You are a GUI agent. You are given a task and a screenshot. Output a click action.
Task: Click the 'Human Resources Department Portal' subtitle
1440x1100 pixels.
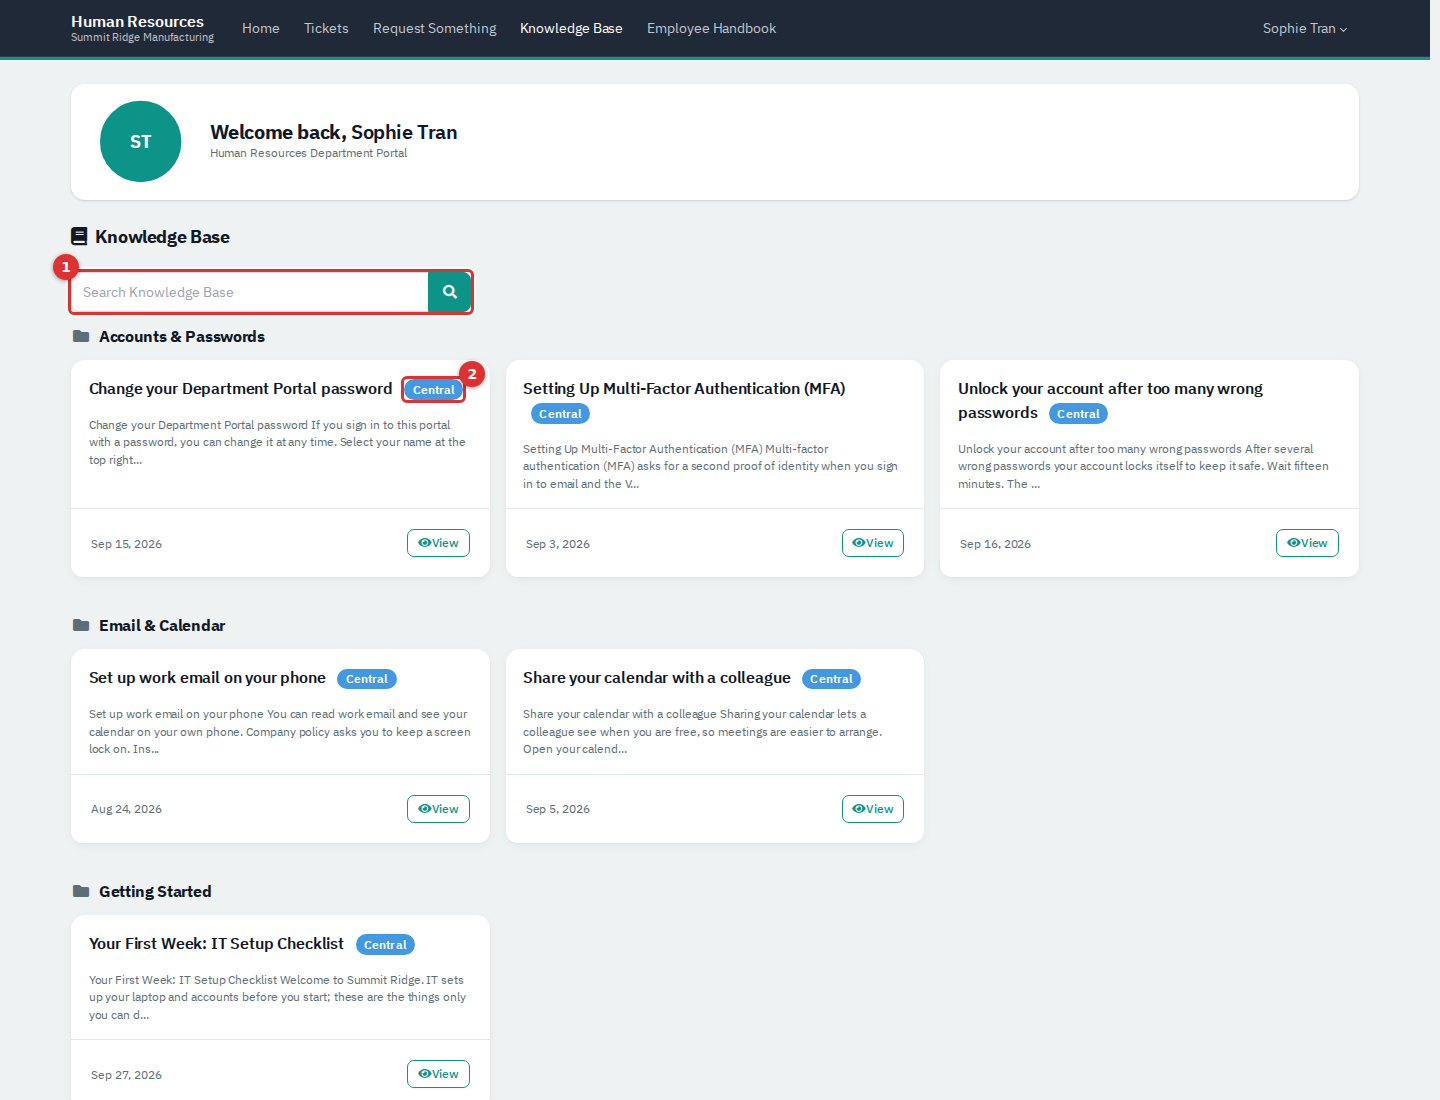309,153
